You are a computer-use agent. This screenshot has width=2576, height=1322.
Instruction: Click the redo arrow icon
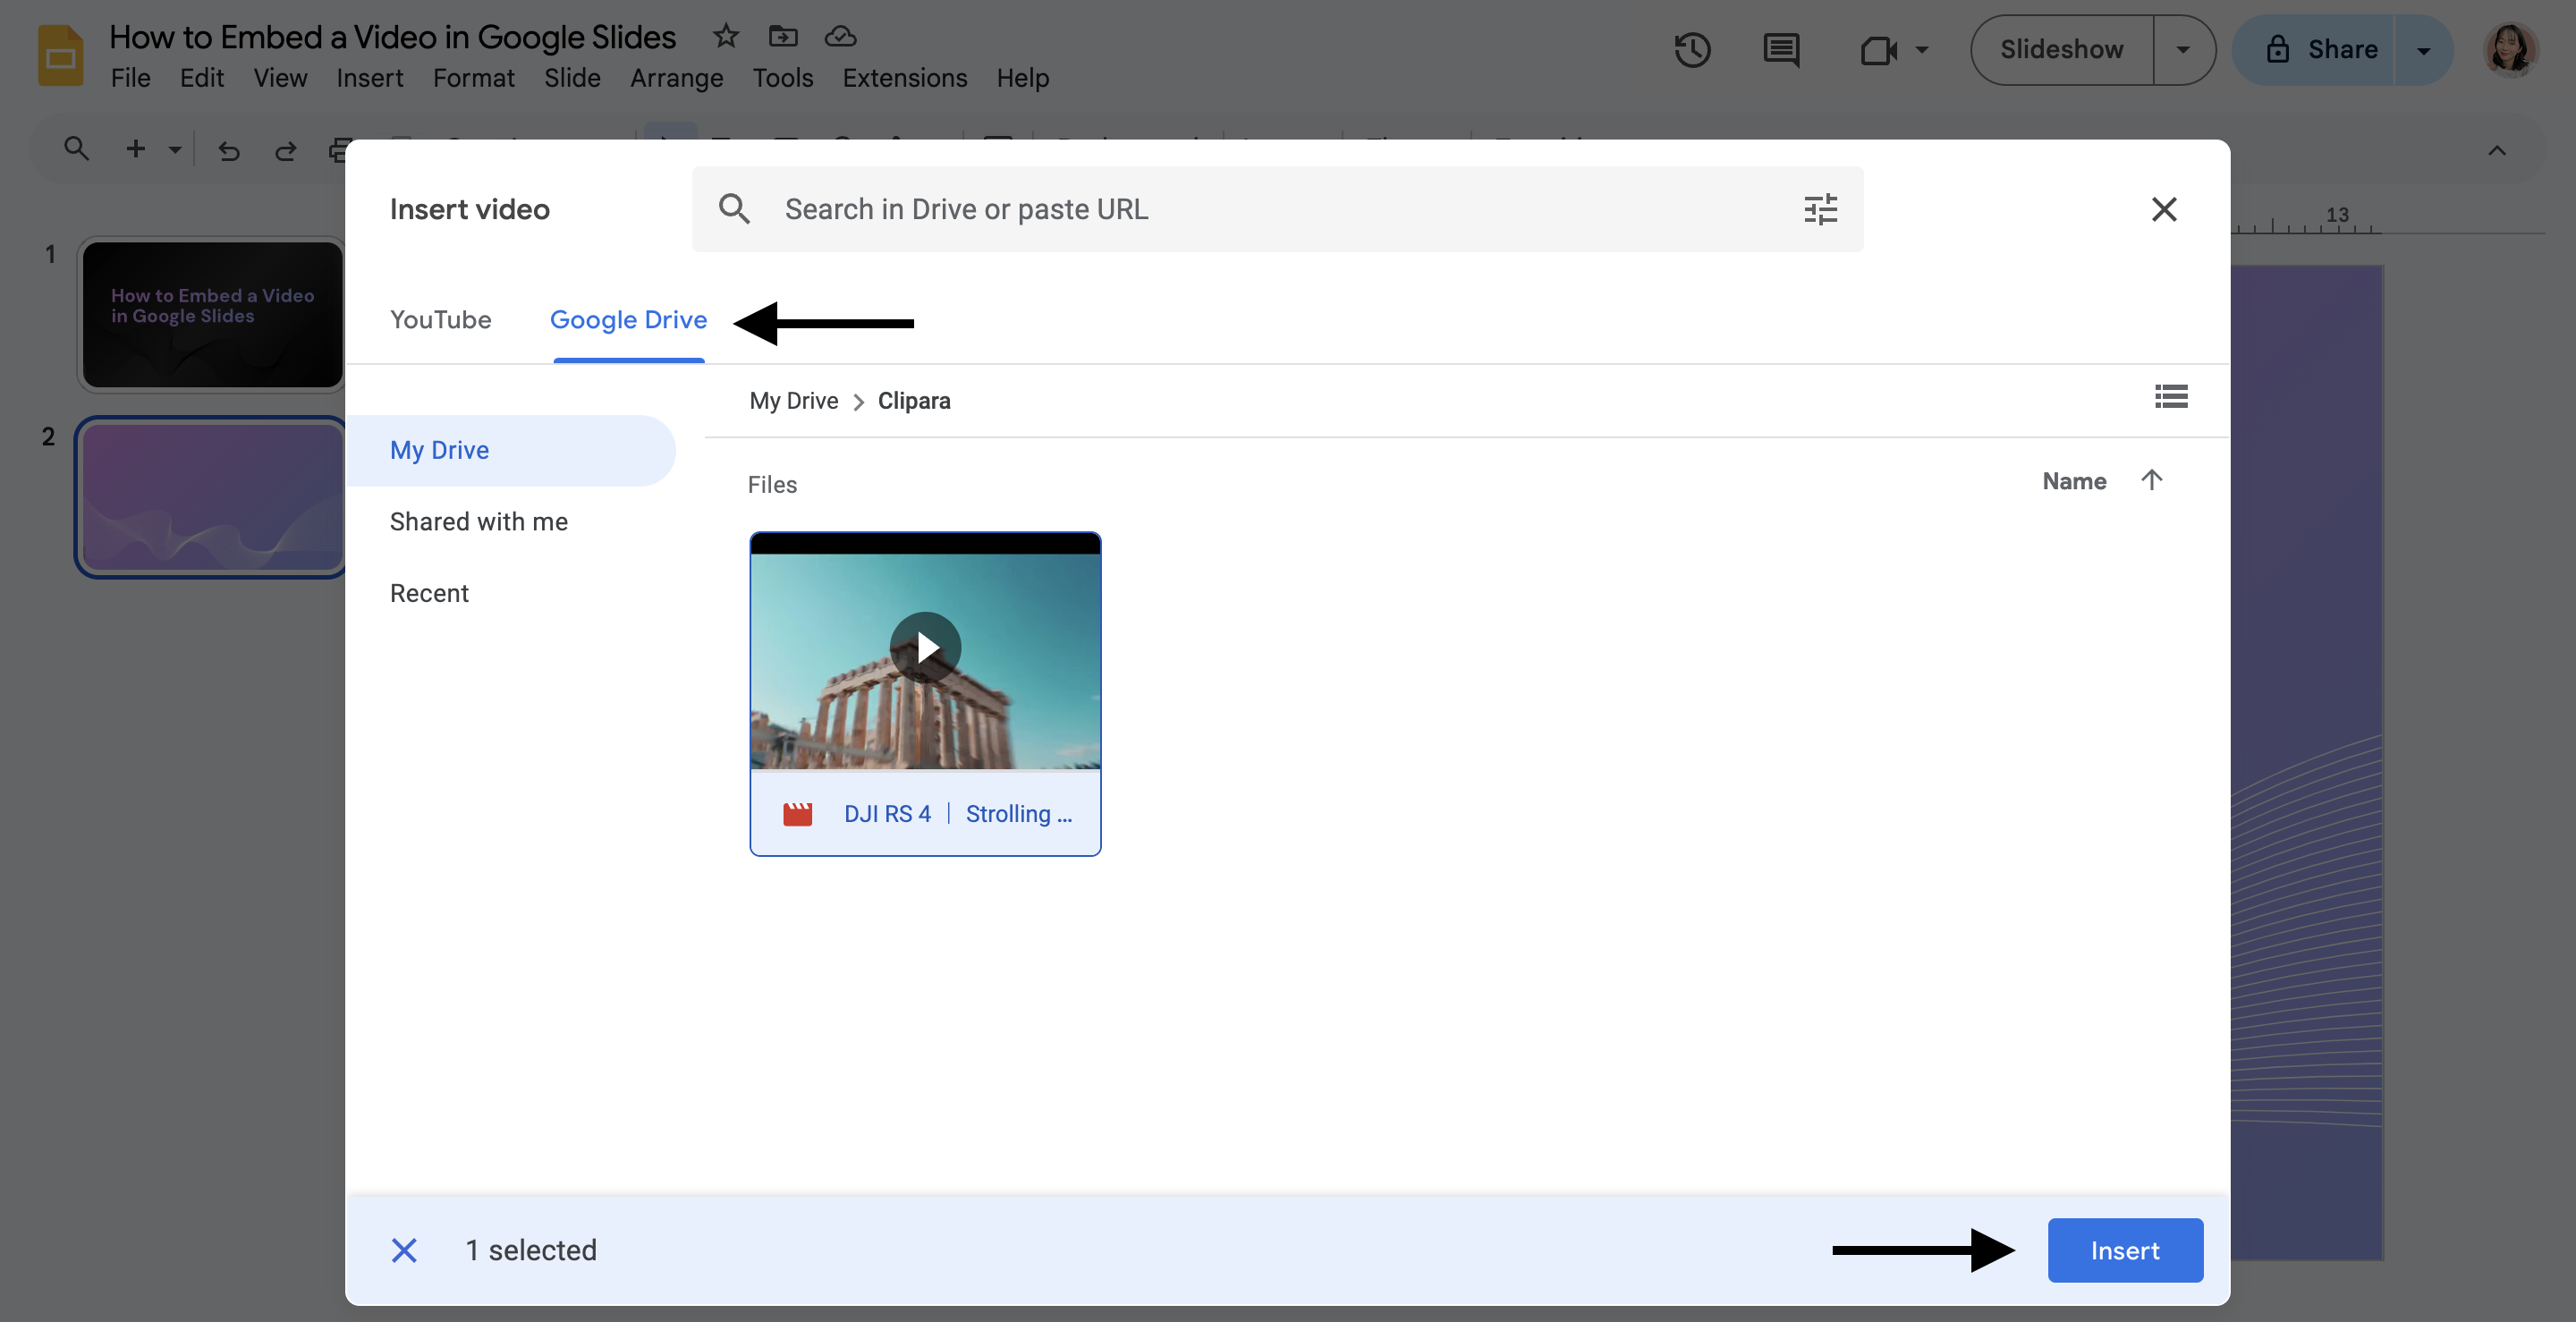point(285,150)
